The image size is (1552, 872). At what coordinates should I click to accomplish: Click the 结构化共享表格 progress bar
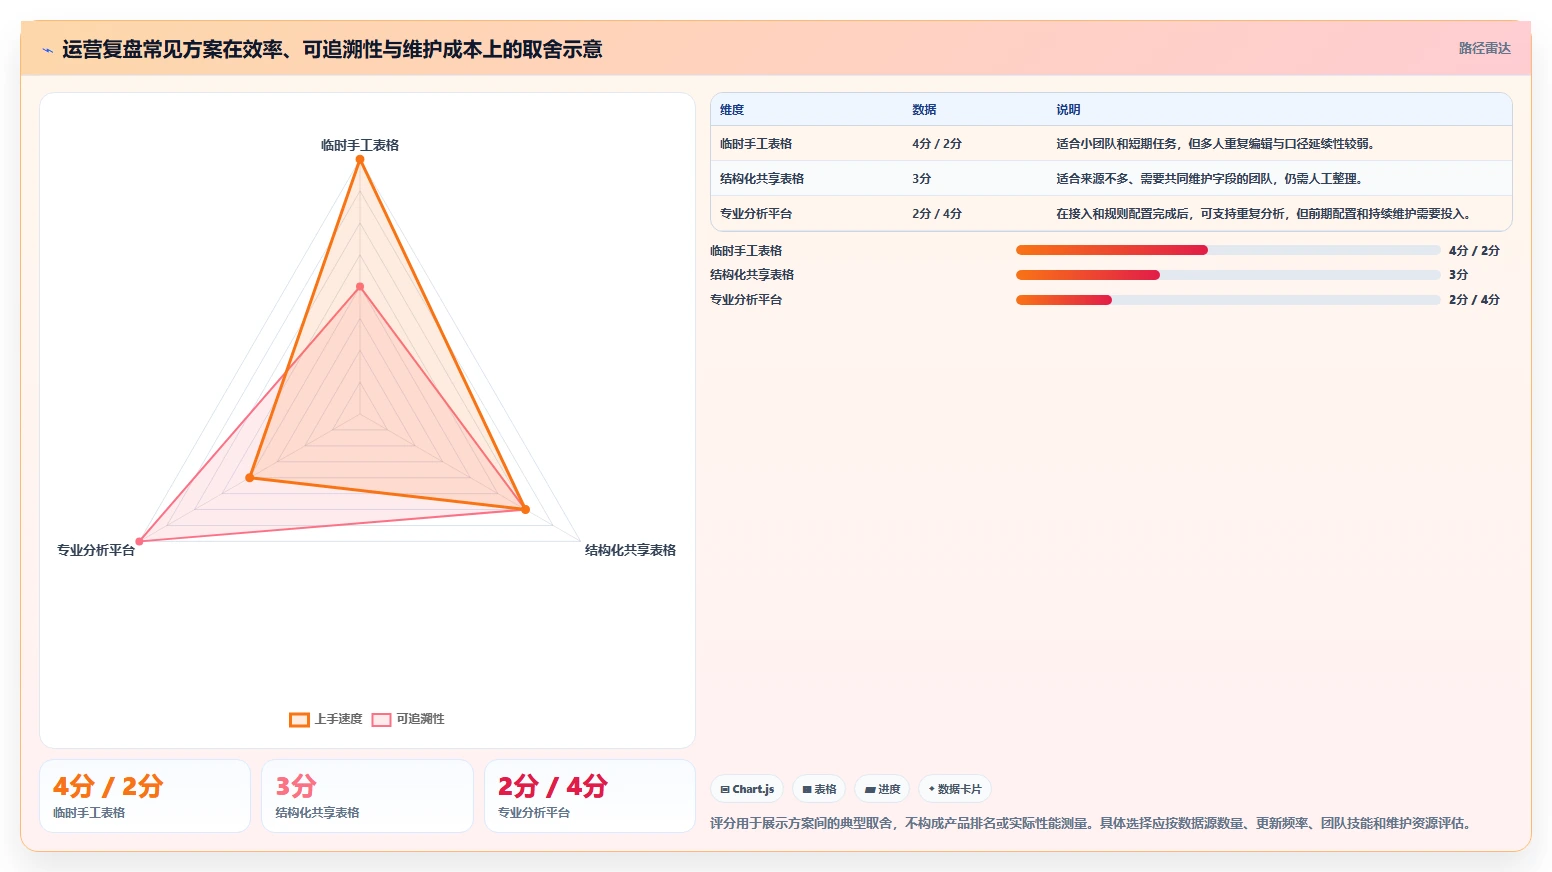coord(1228,275)
